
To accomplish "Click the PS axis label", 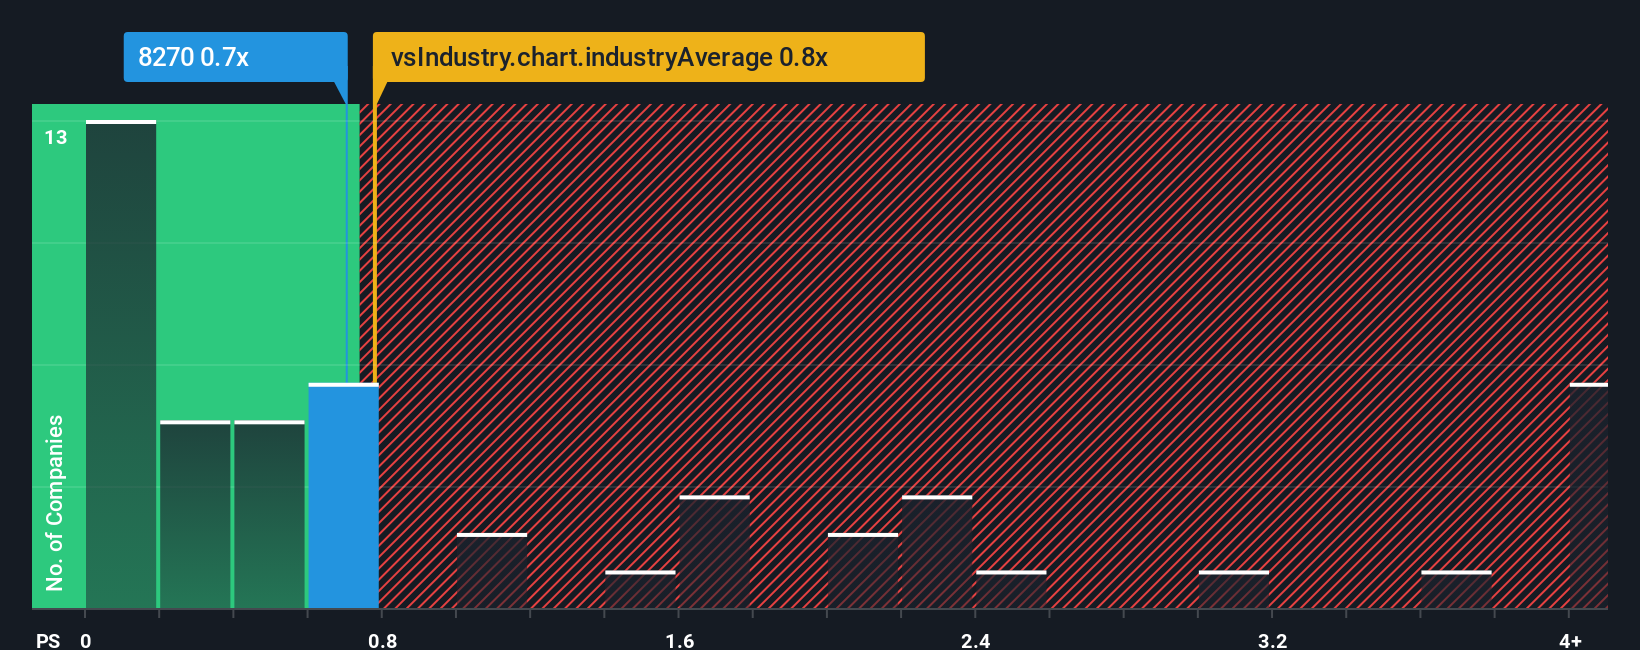I will point(48,640).
